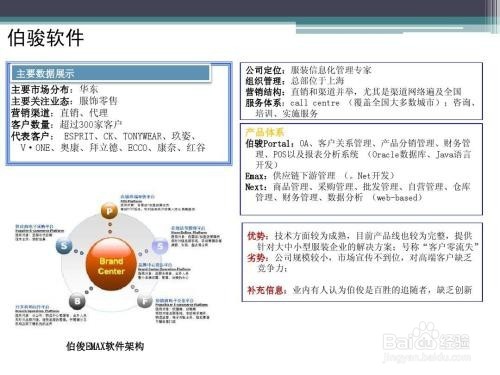Click the line starting V·ONE、奥康
This screenshot has height=375, width=500.
(x=113, y=148)
